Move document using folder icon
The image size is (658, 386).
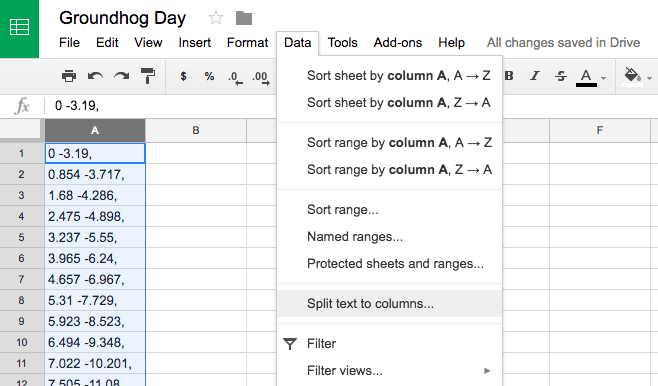(244, 18)
